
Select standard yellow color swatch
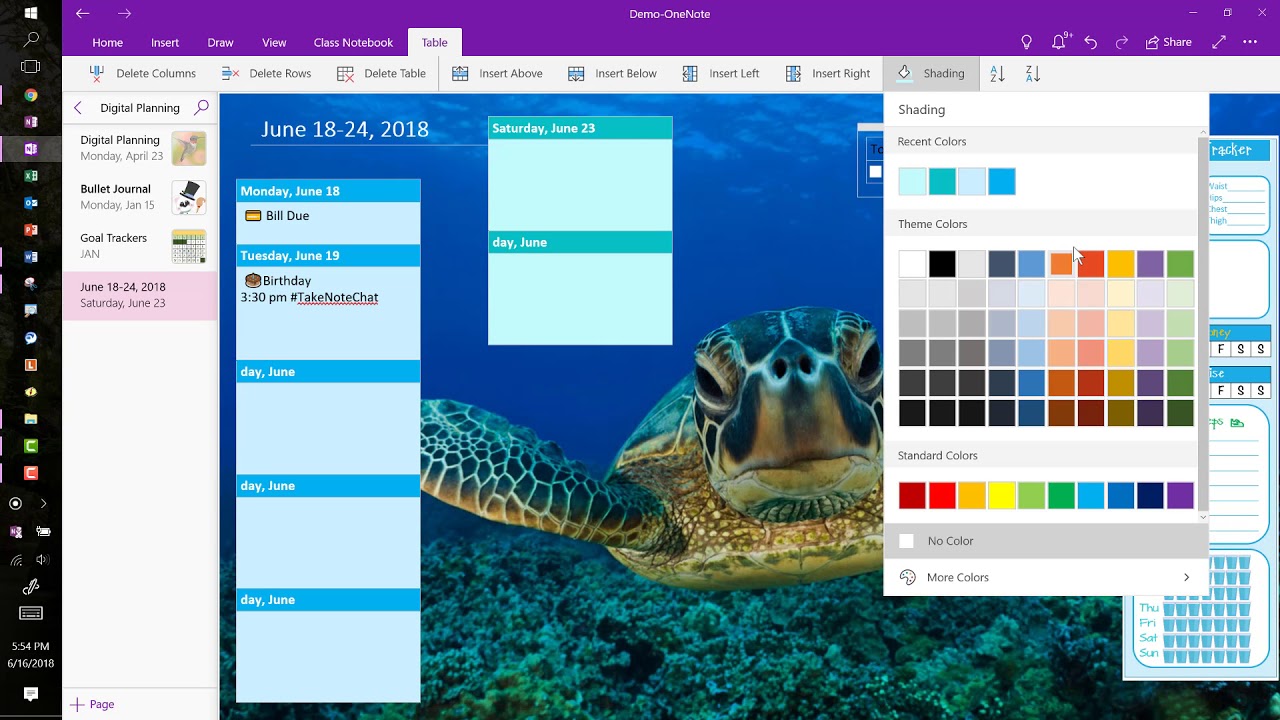(x=1002, y=495)
